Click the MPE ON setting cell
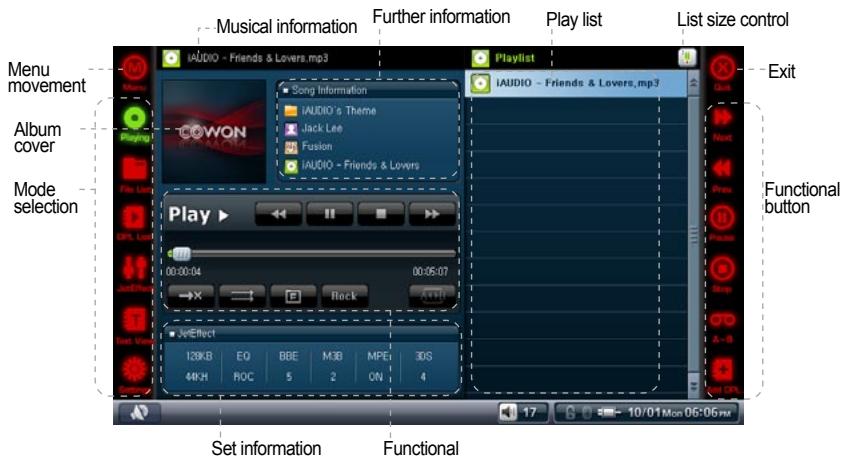 coord(377,367)
